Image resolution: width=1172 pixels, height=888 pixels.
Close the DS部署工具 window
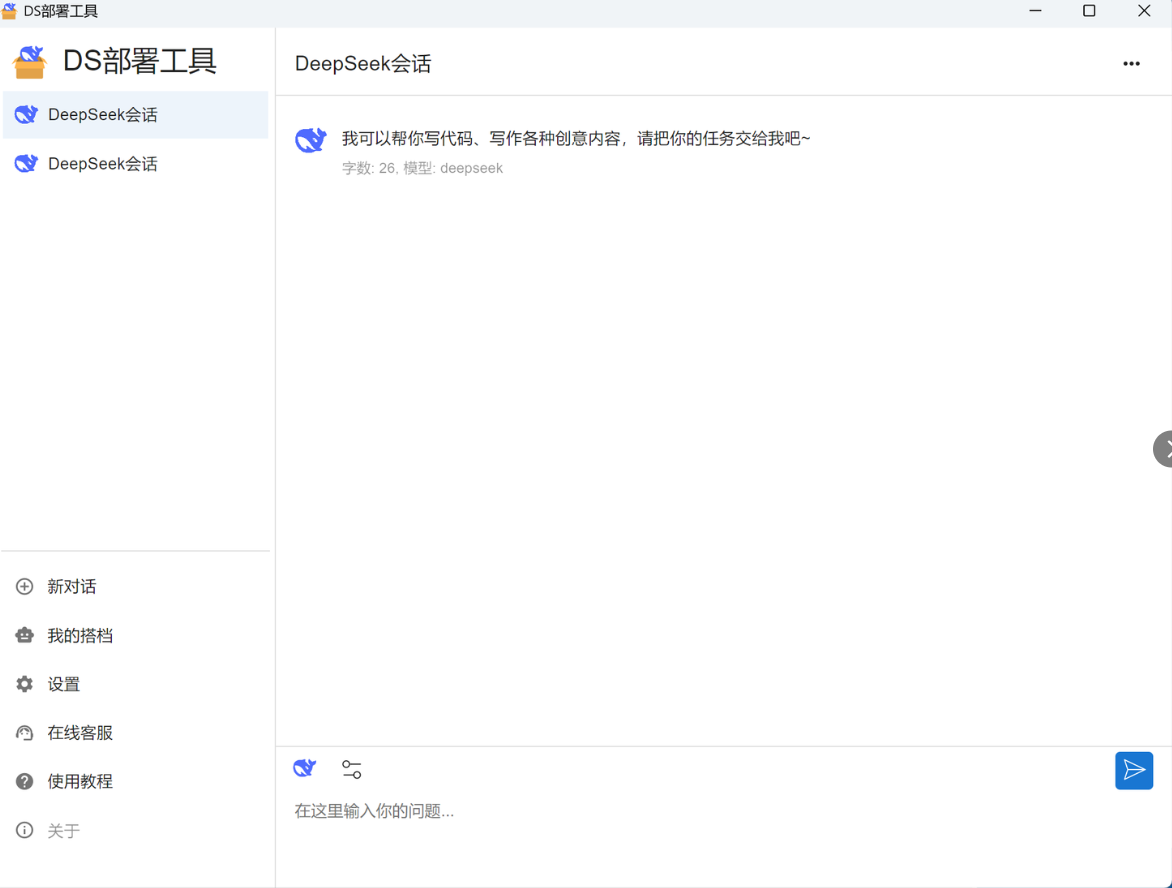point(1144,11)
